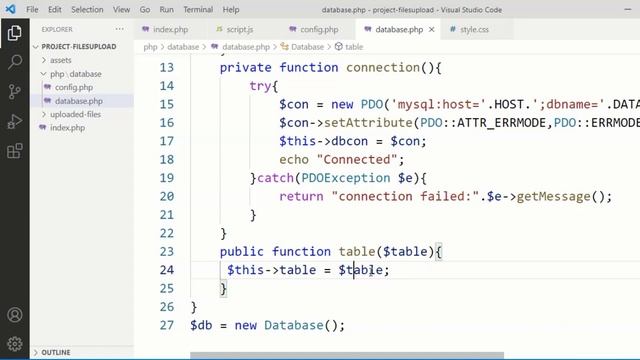This screenshot has width=640, height=360.
Task: Click the table breadcrumb label
Action: pyautogui.click(x=354, y=47)
